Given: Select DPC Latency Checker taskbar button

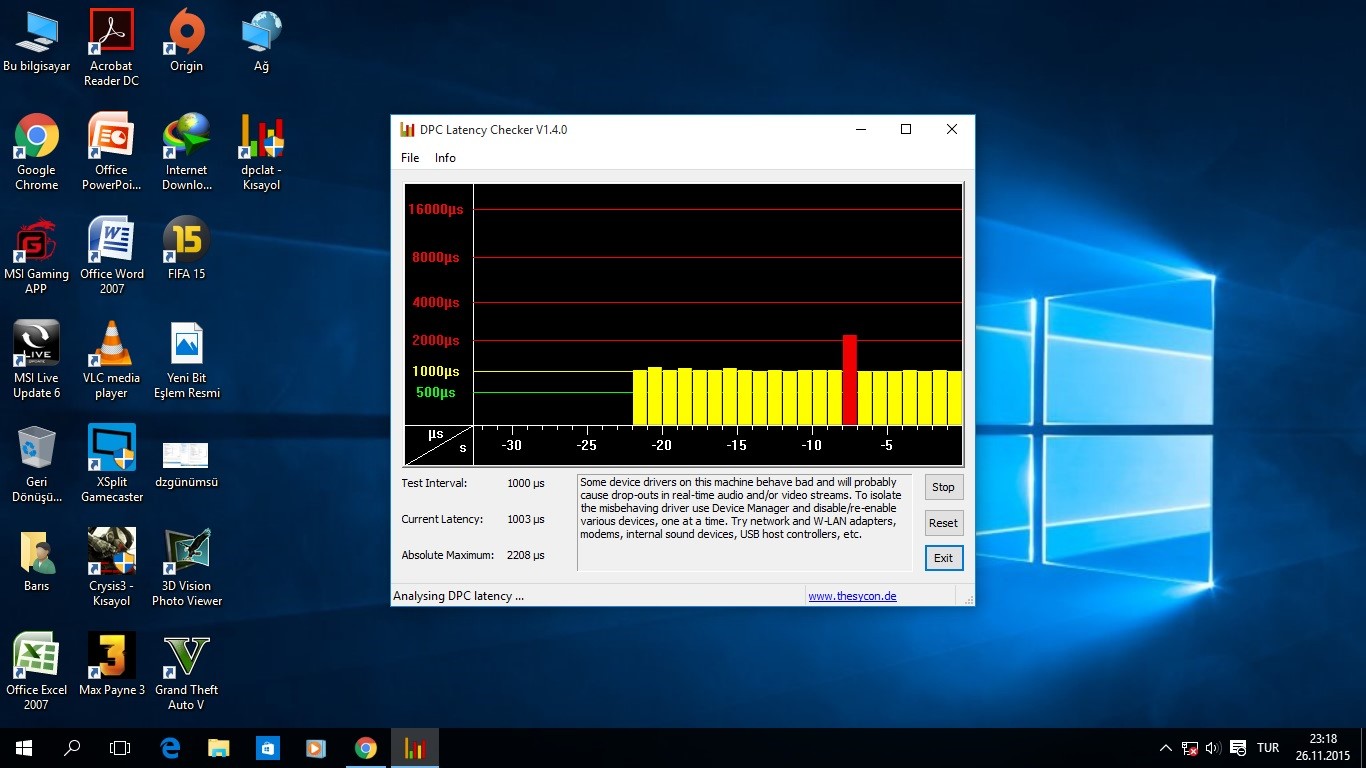Looking at the screenshot, I should (x=414, y=748).
